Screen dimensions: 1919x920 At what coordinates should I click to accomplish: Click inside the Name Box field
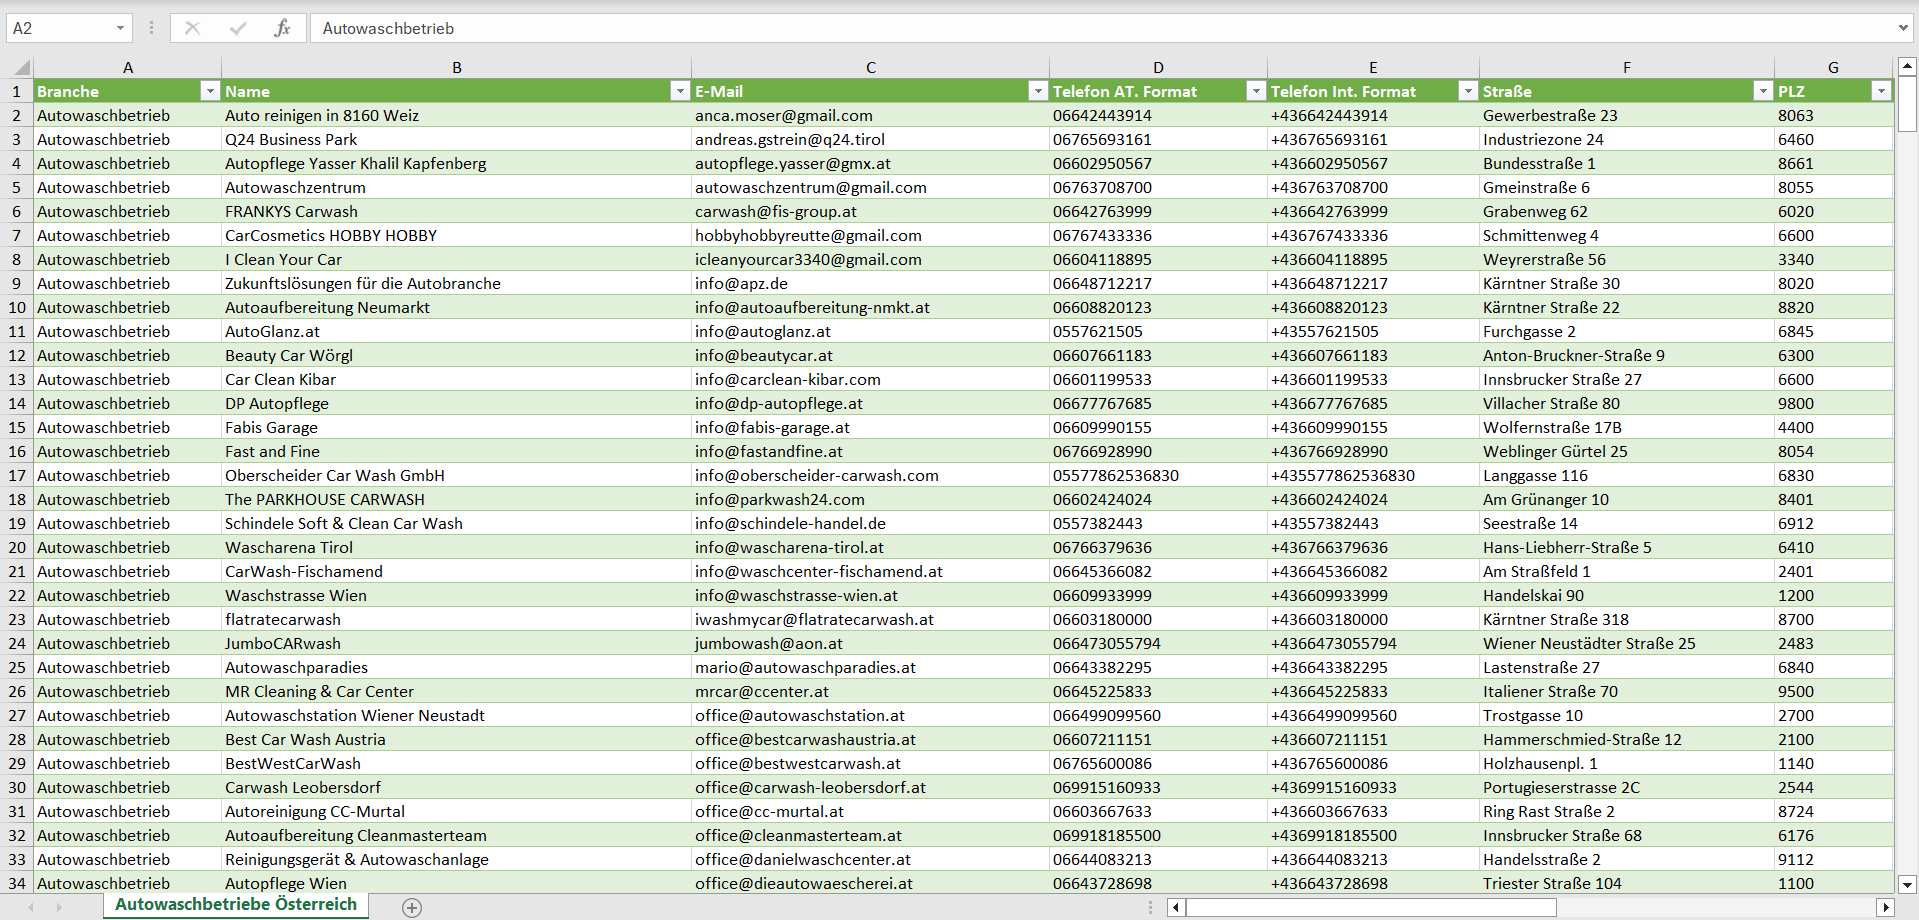point(60,28)
